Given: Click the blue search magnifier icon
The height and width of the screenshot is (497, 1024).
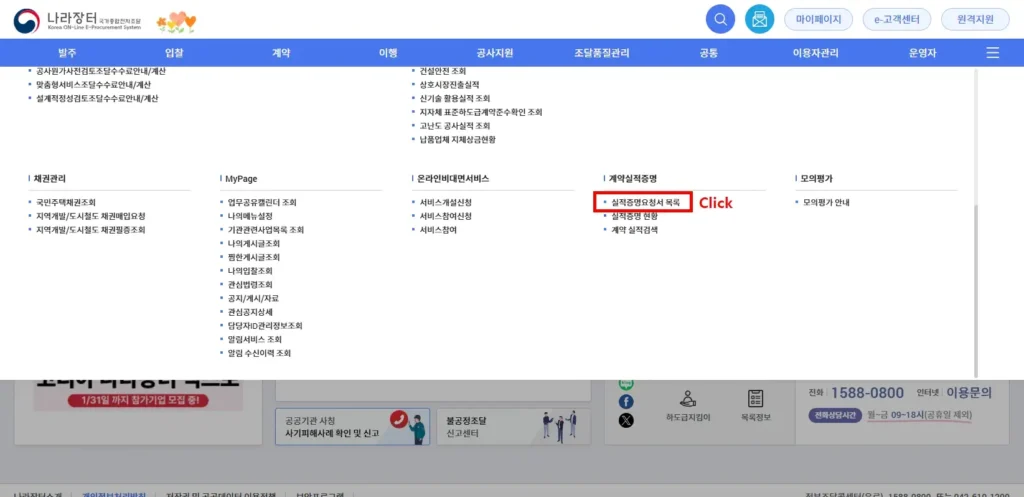Looking at the screenshot, I should (x=720, y=19).
